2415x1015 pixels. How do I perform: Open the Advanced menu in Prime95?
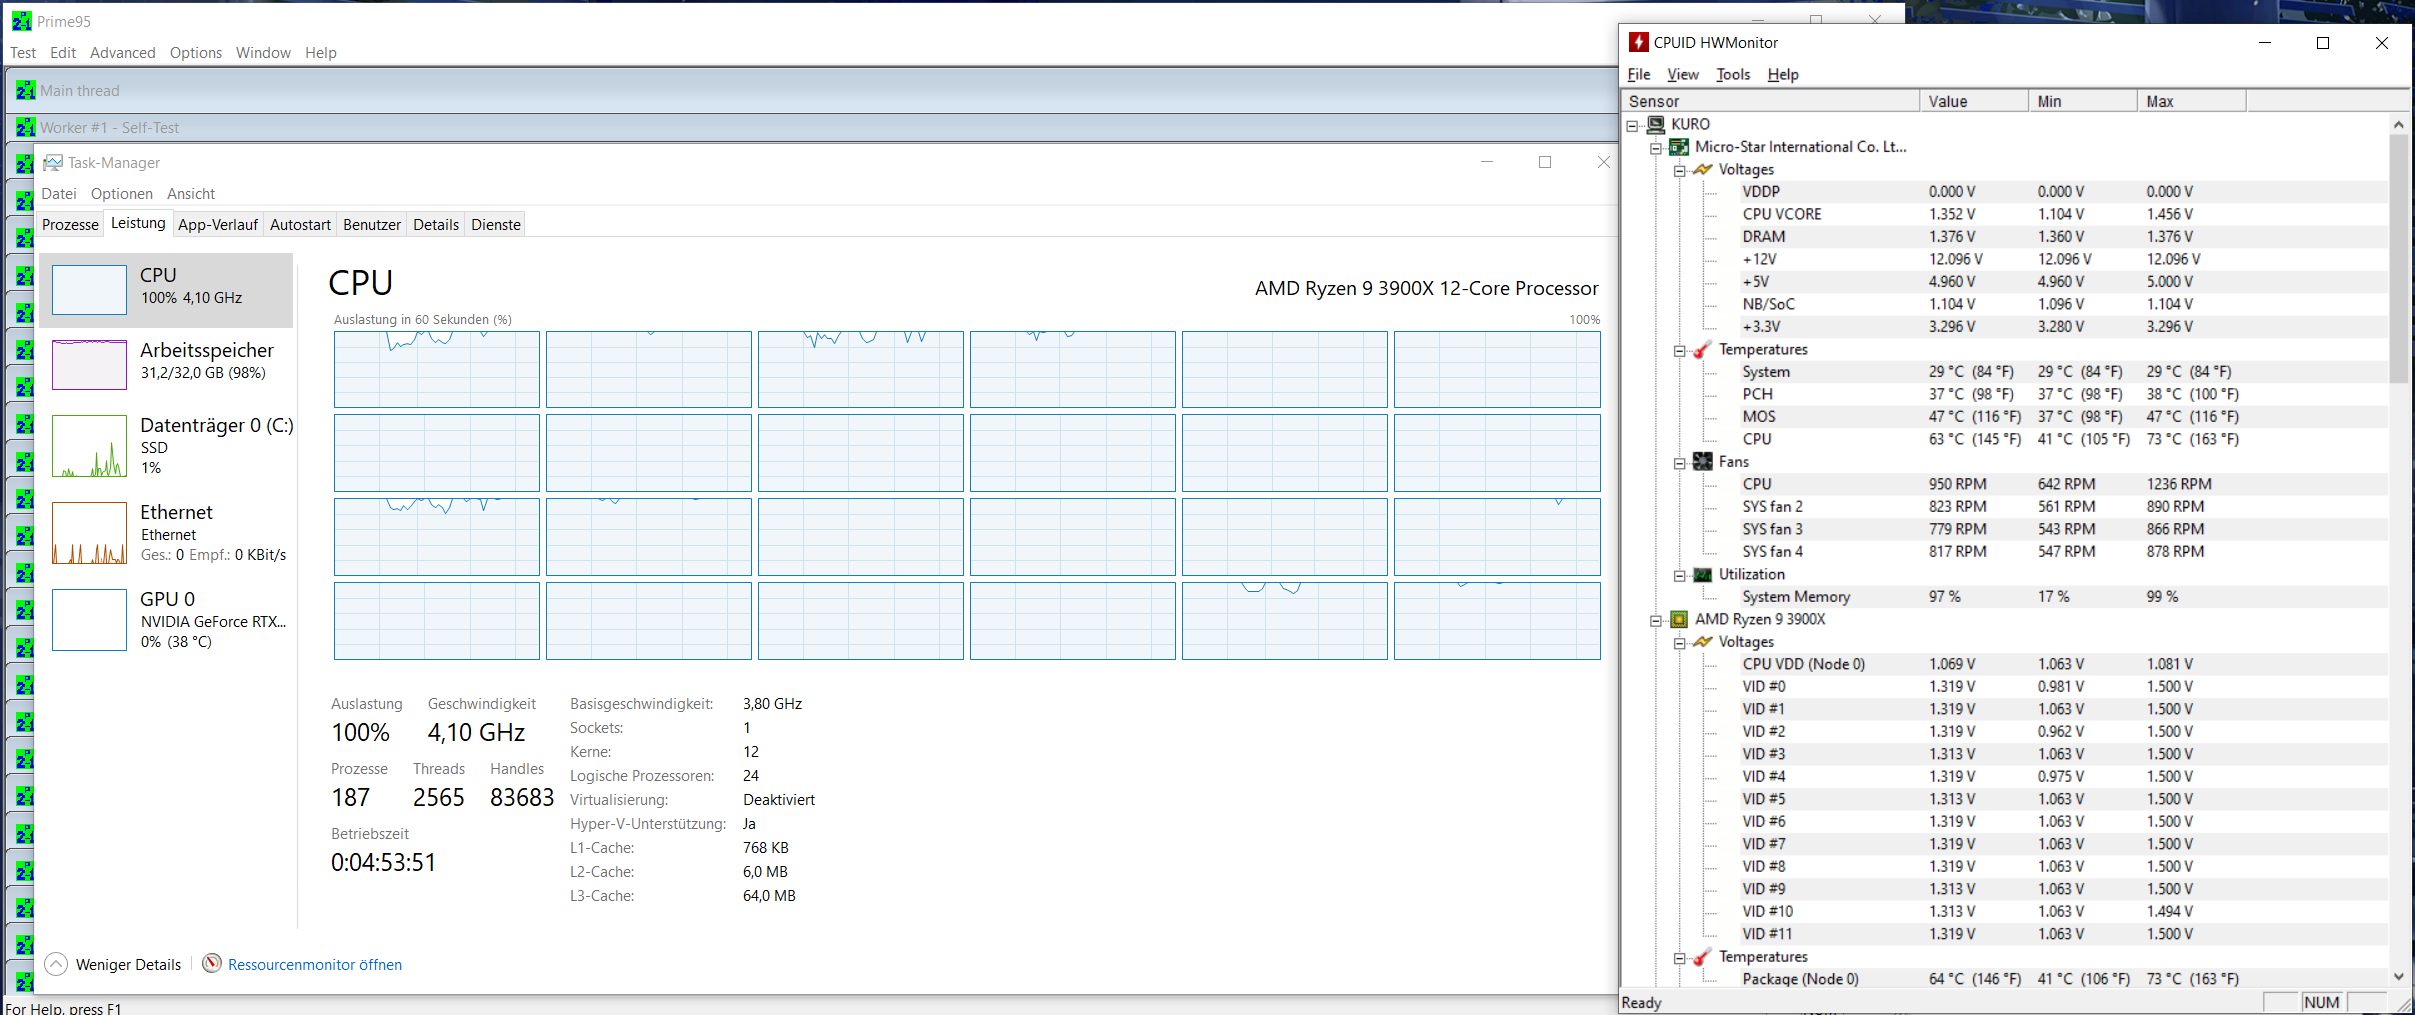(122, 52)
